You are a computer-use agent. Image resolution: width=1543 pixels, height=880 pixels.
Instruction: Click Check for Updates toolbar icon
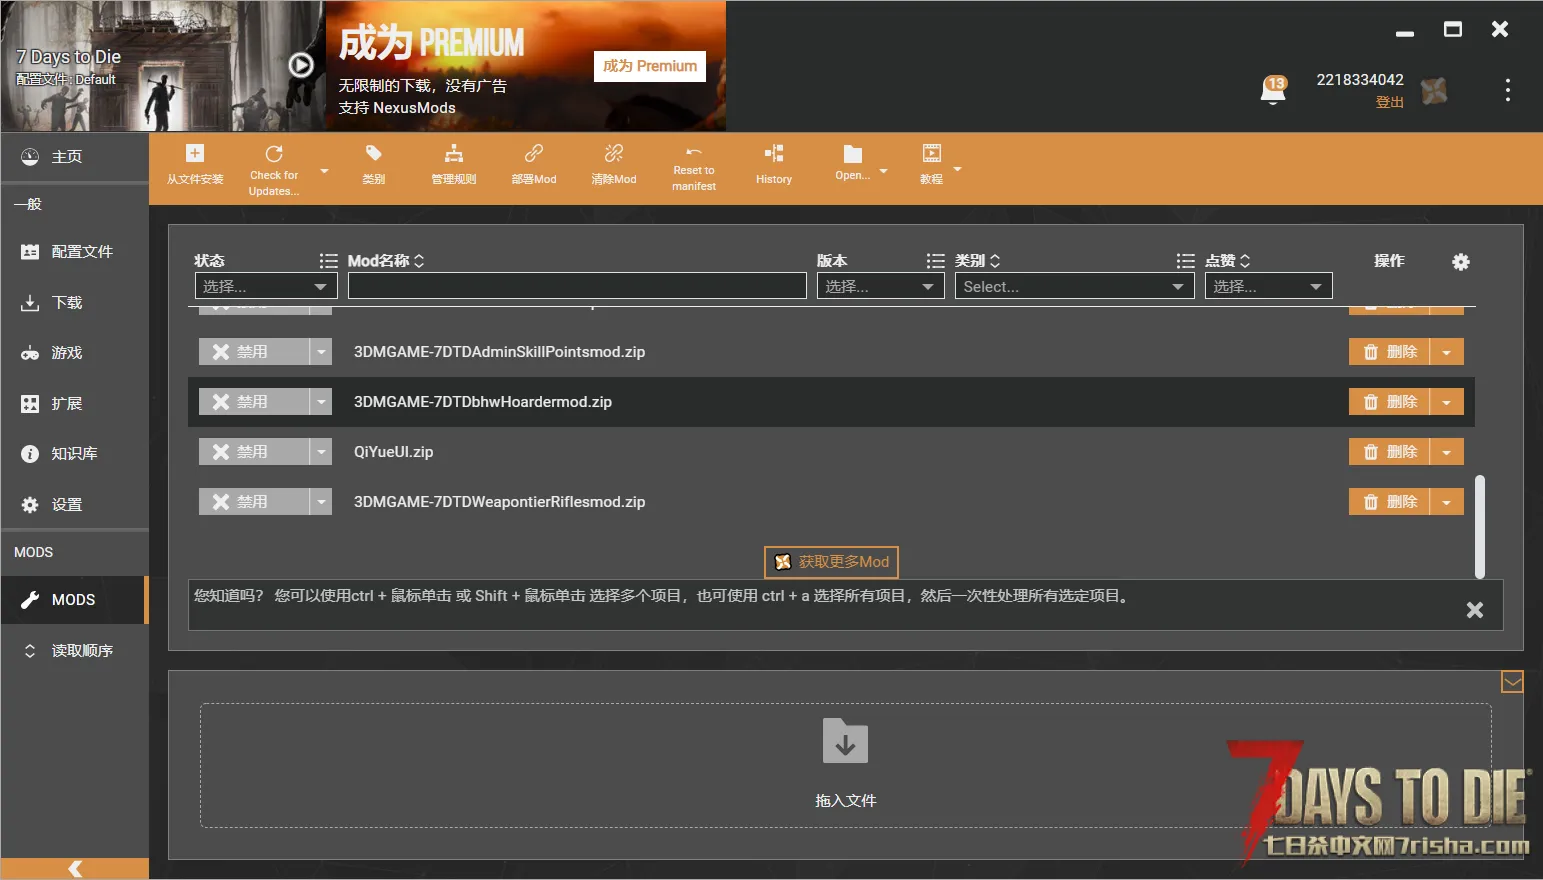click(274, 154)
